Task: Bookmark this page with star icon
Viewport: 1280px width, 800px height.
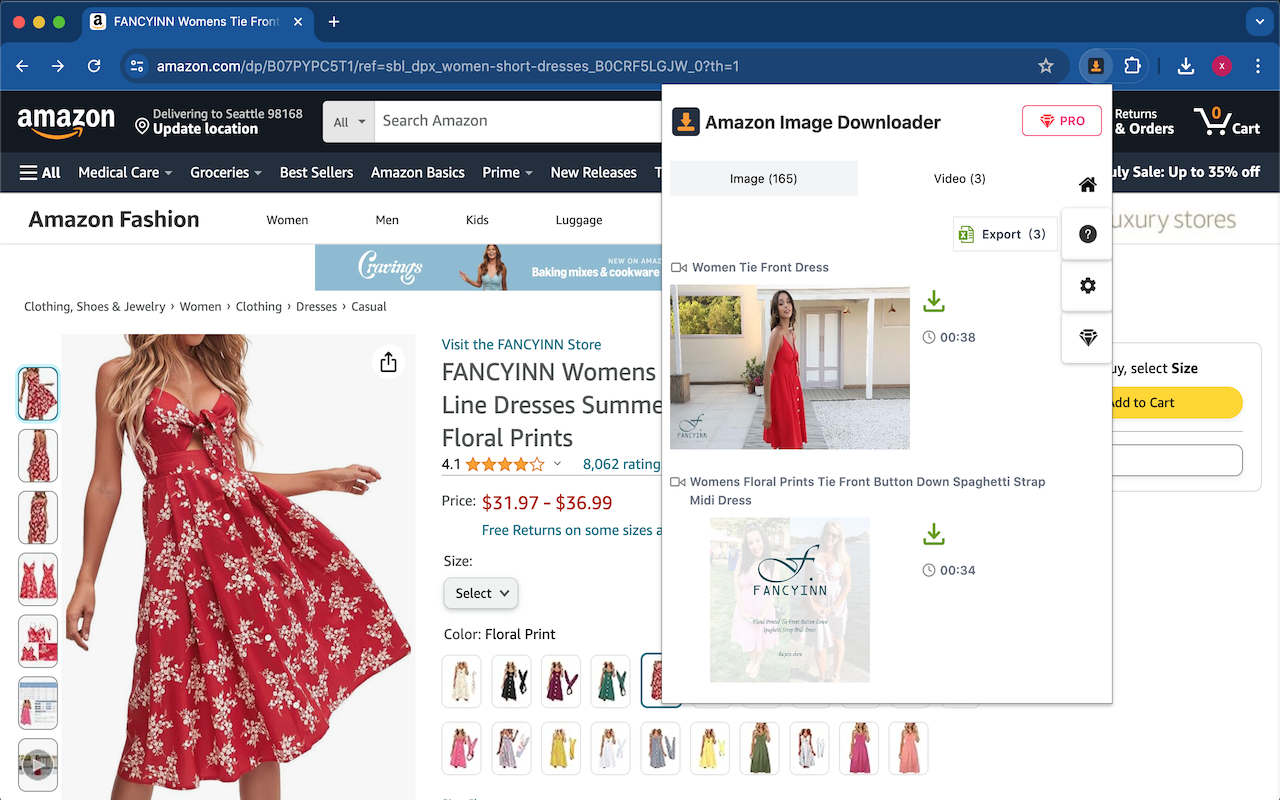Action: (x=1046, y=66)
